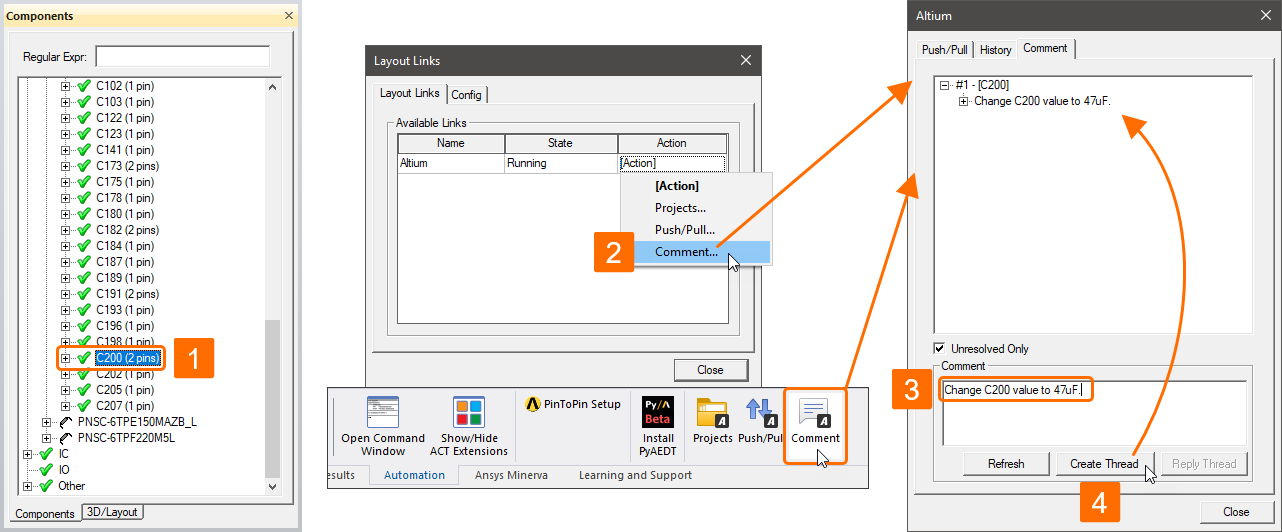
Task: Toggle Unresolved Only checkbox
Action: 938,348
